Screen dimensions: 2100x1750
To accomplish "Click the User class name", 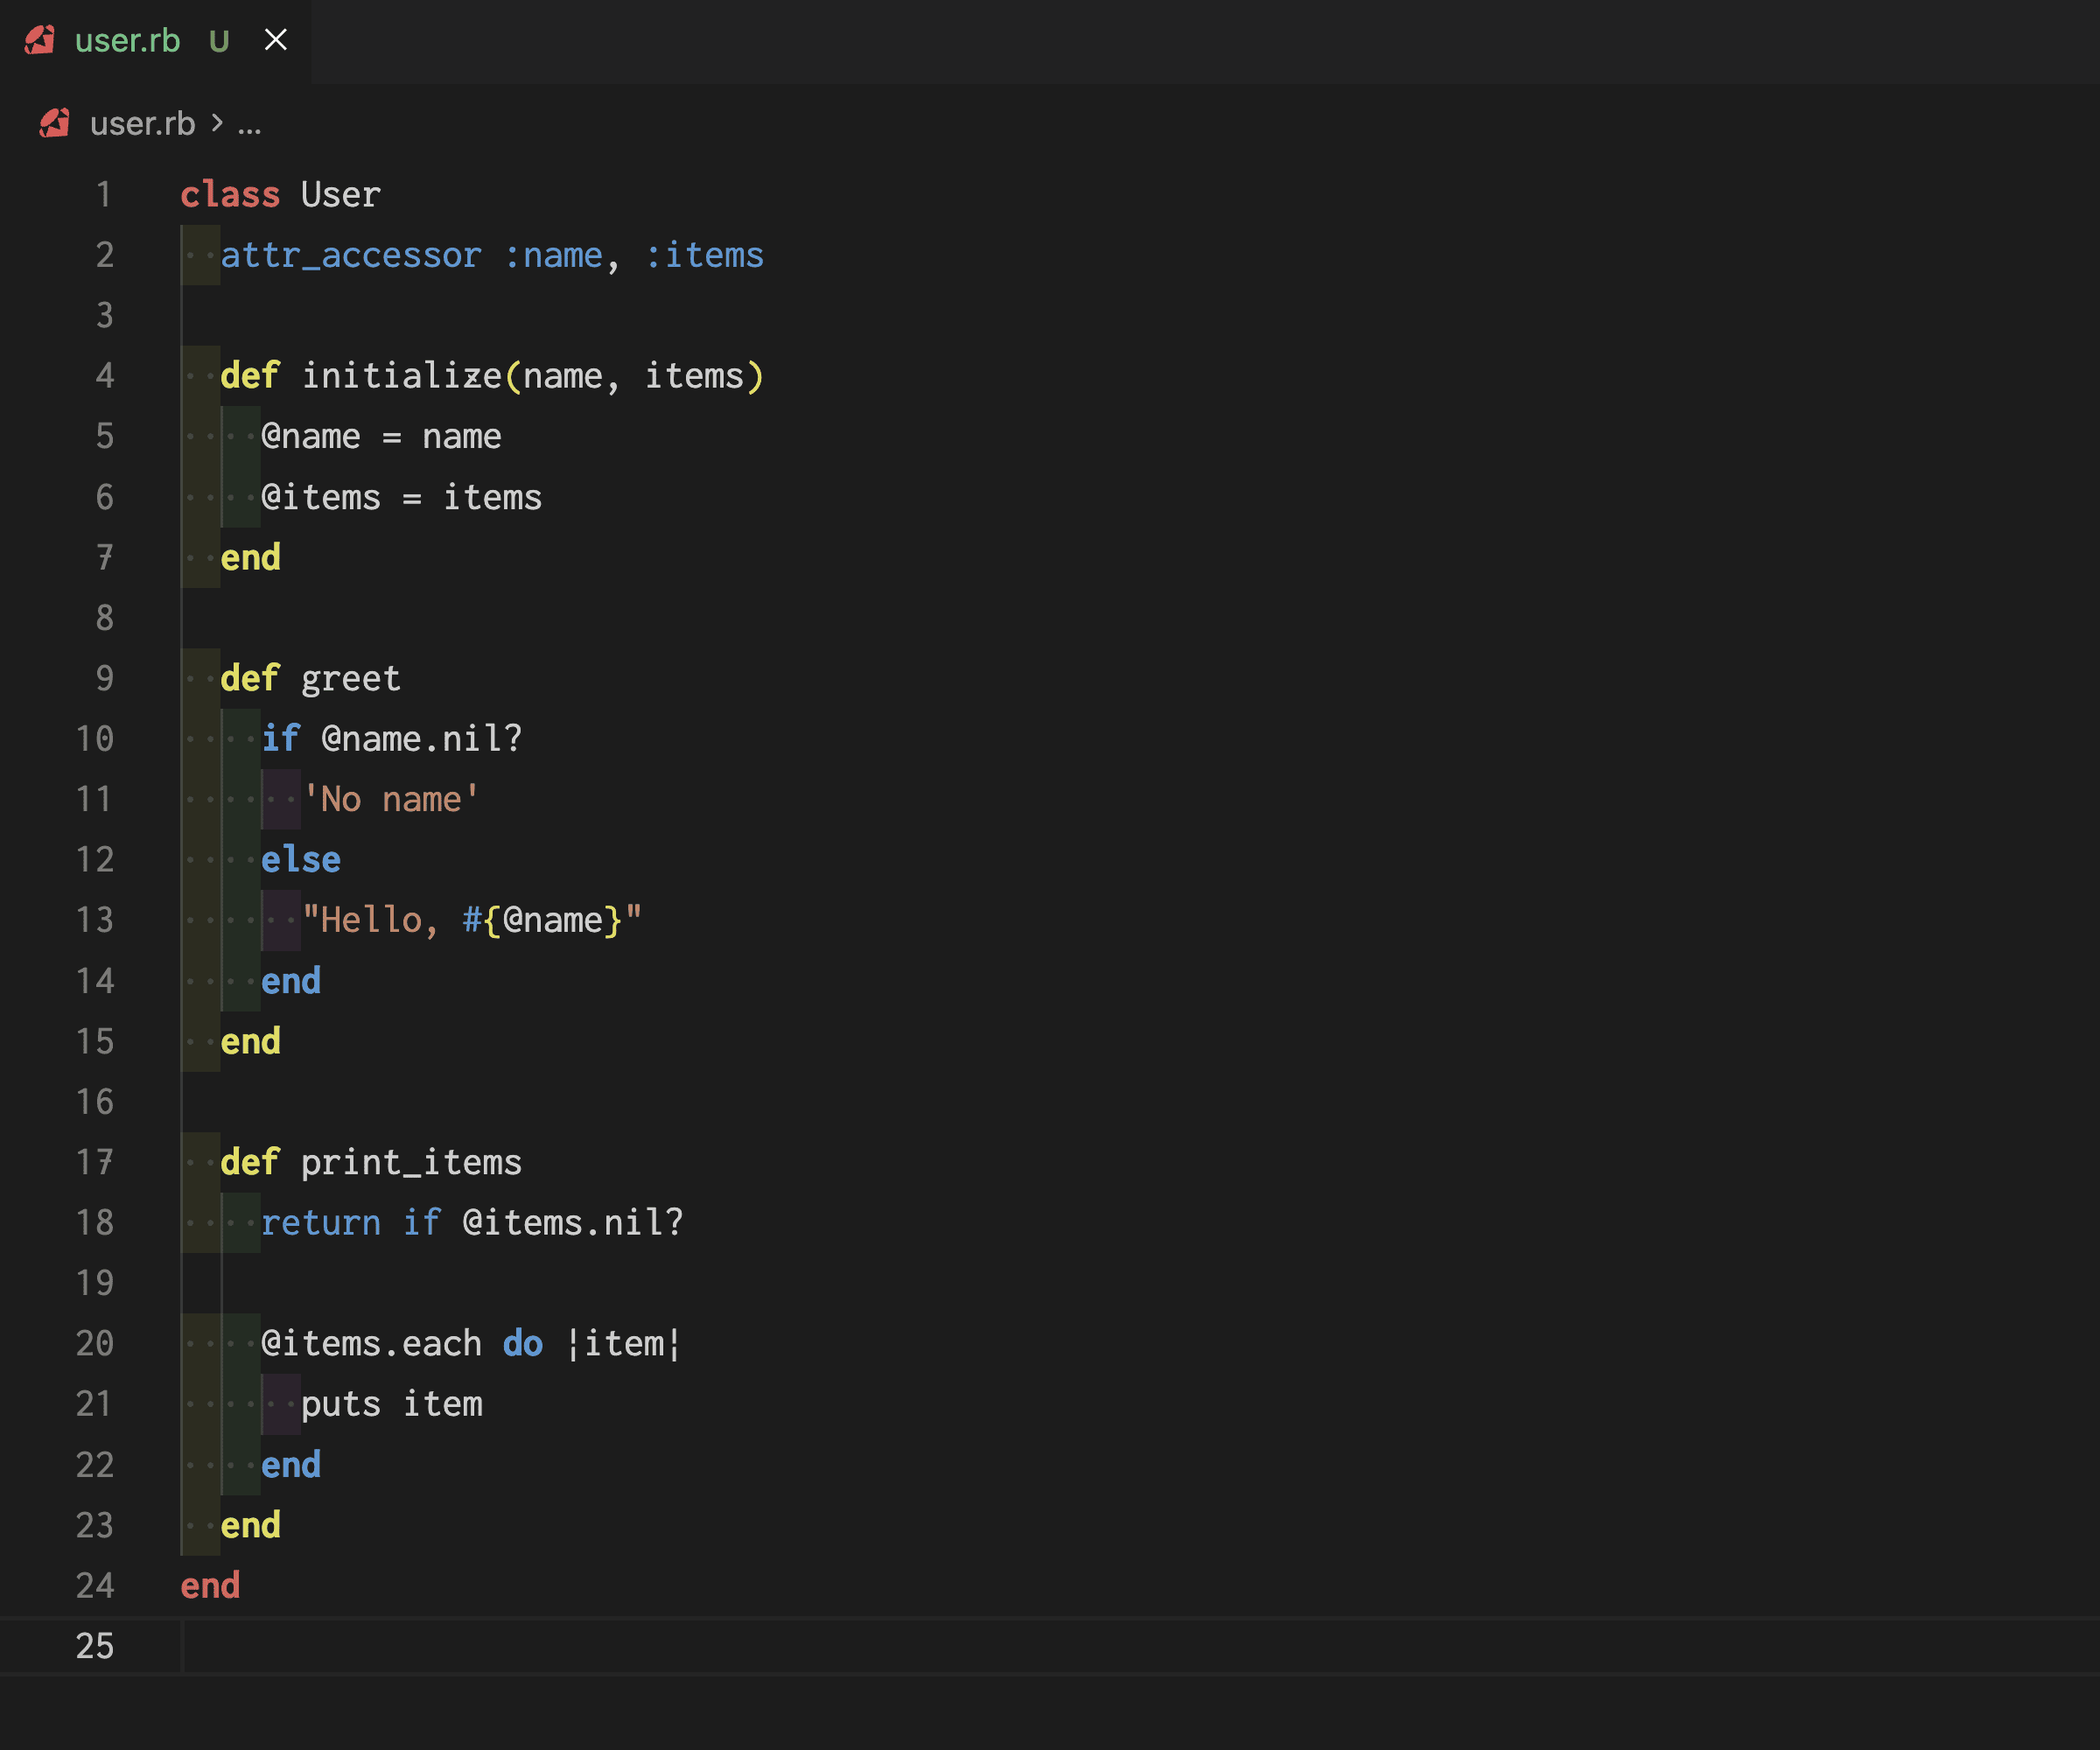I will [x=340, y=194].
